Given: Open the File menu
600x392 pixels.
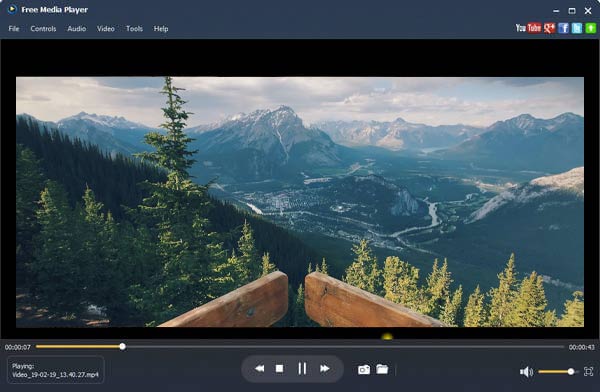Looking at the screenshot, I should pyautogui.click(x=14, y=29).
